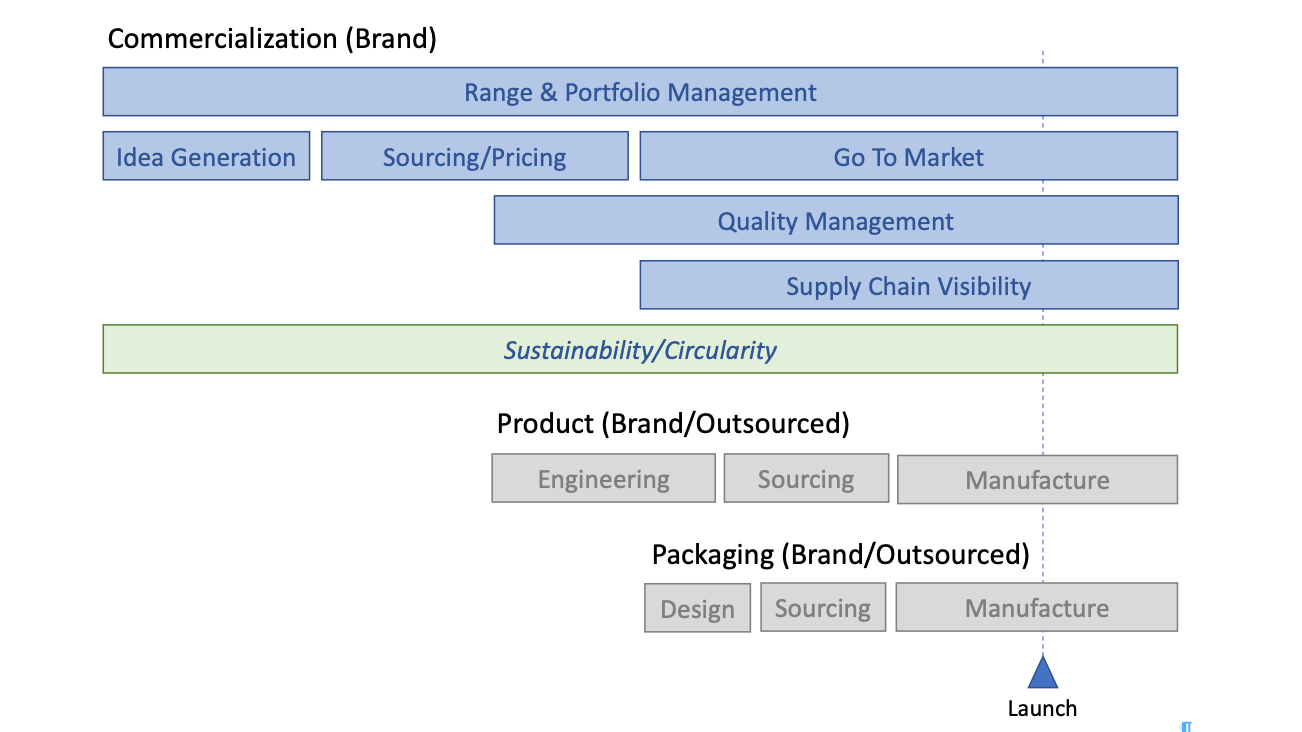This screenshot has width=1302, height=732.
Task: Select the Manufacture box under Packaging
Action: point(1036,608)
